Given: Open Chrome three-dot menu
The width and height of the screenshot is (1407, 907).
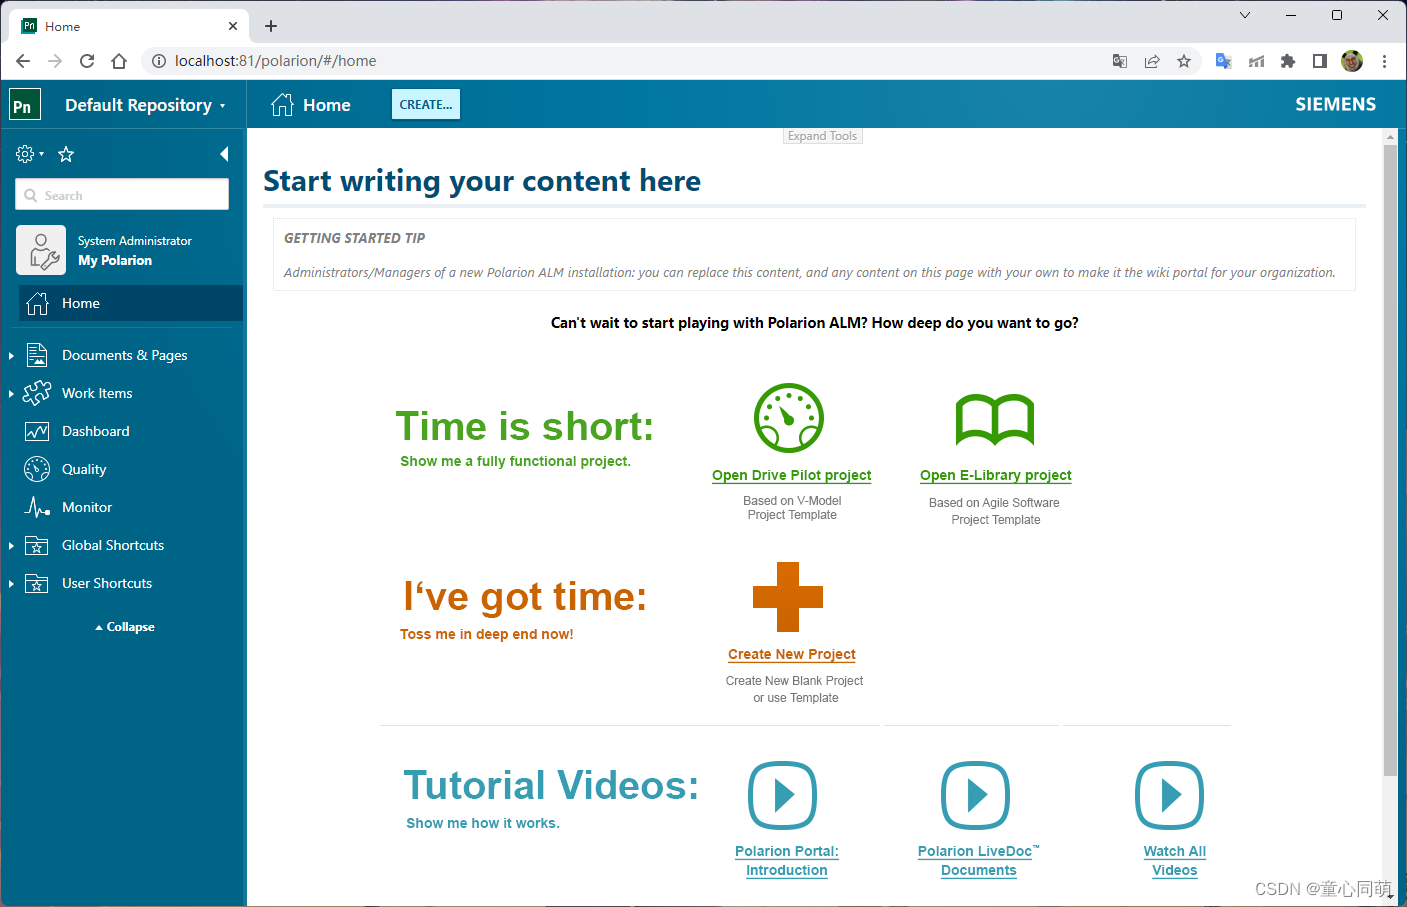Looking at the screenshot, I should tap(1384, 61).
